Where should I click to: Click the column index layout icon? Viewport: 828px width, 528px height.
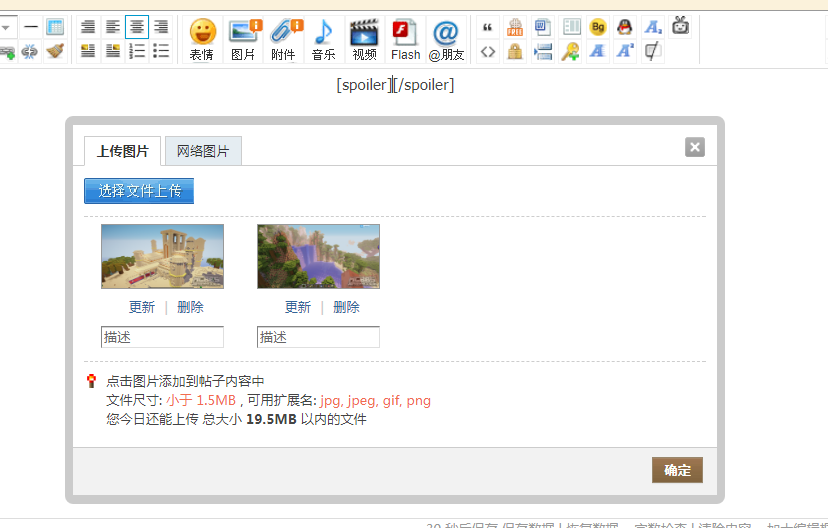(x=571, y=26)
